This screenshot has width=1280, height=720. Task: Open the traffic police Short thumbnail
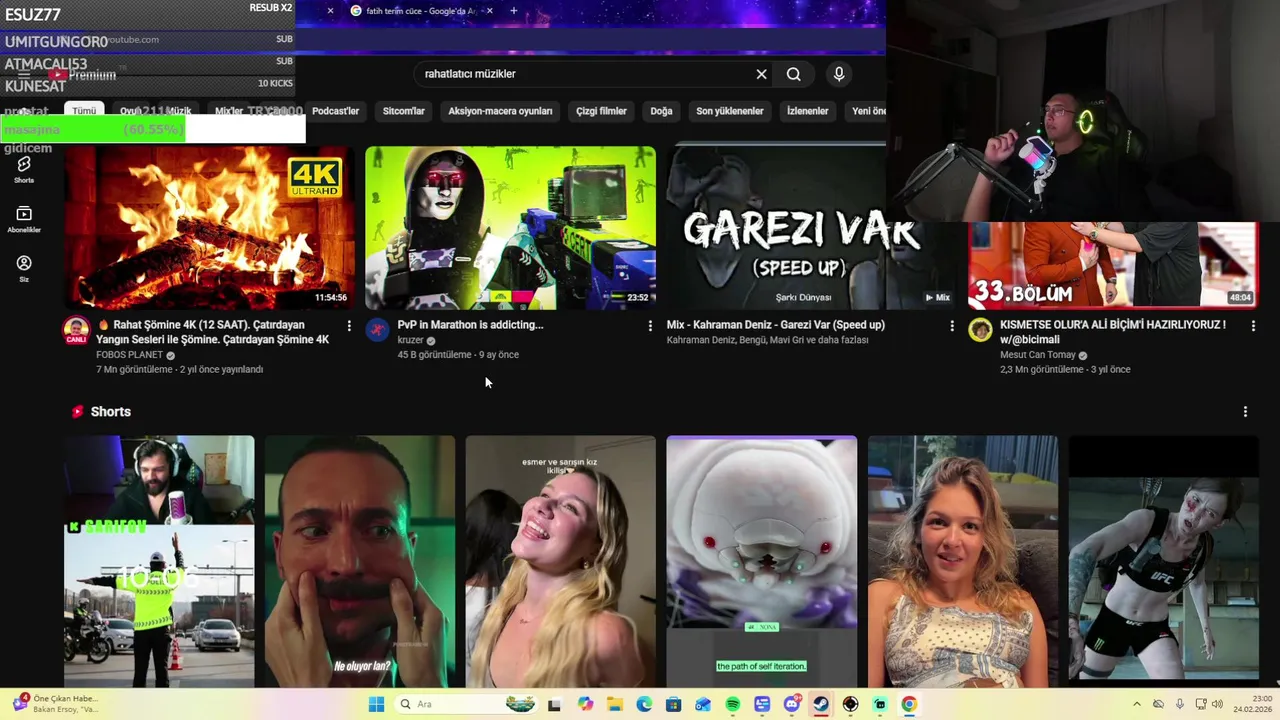click(x=159, y=560)
